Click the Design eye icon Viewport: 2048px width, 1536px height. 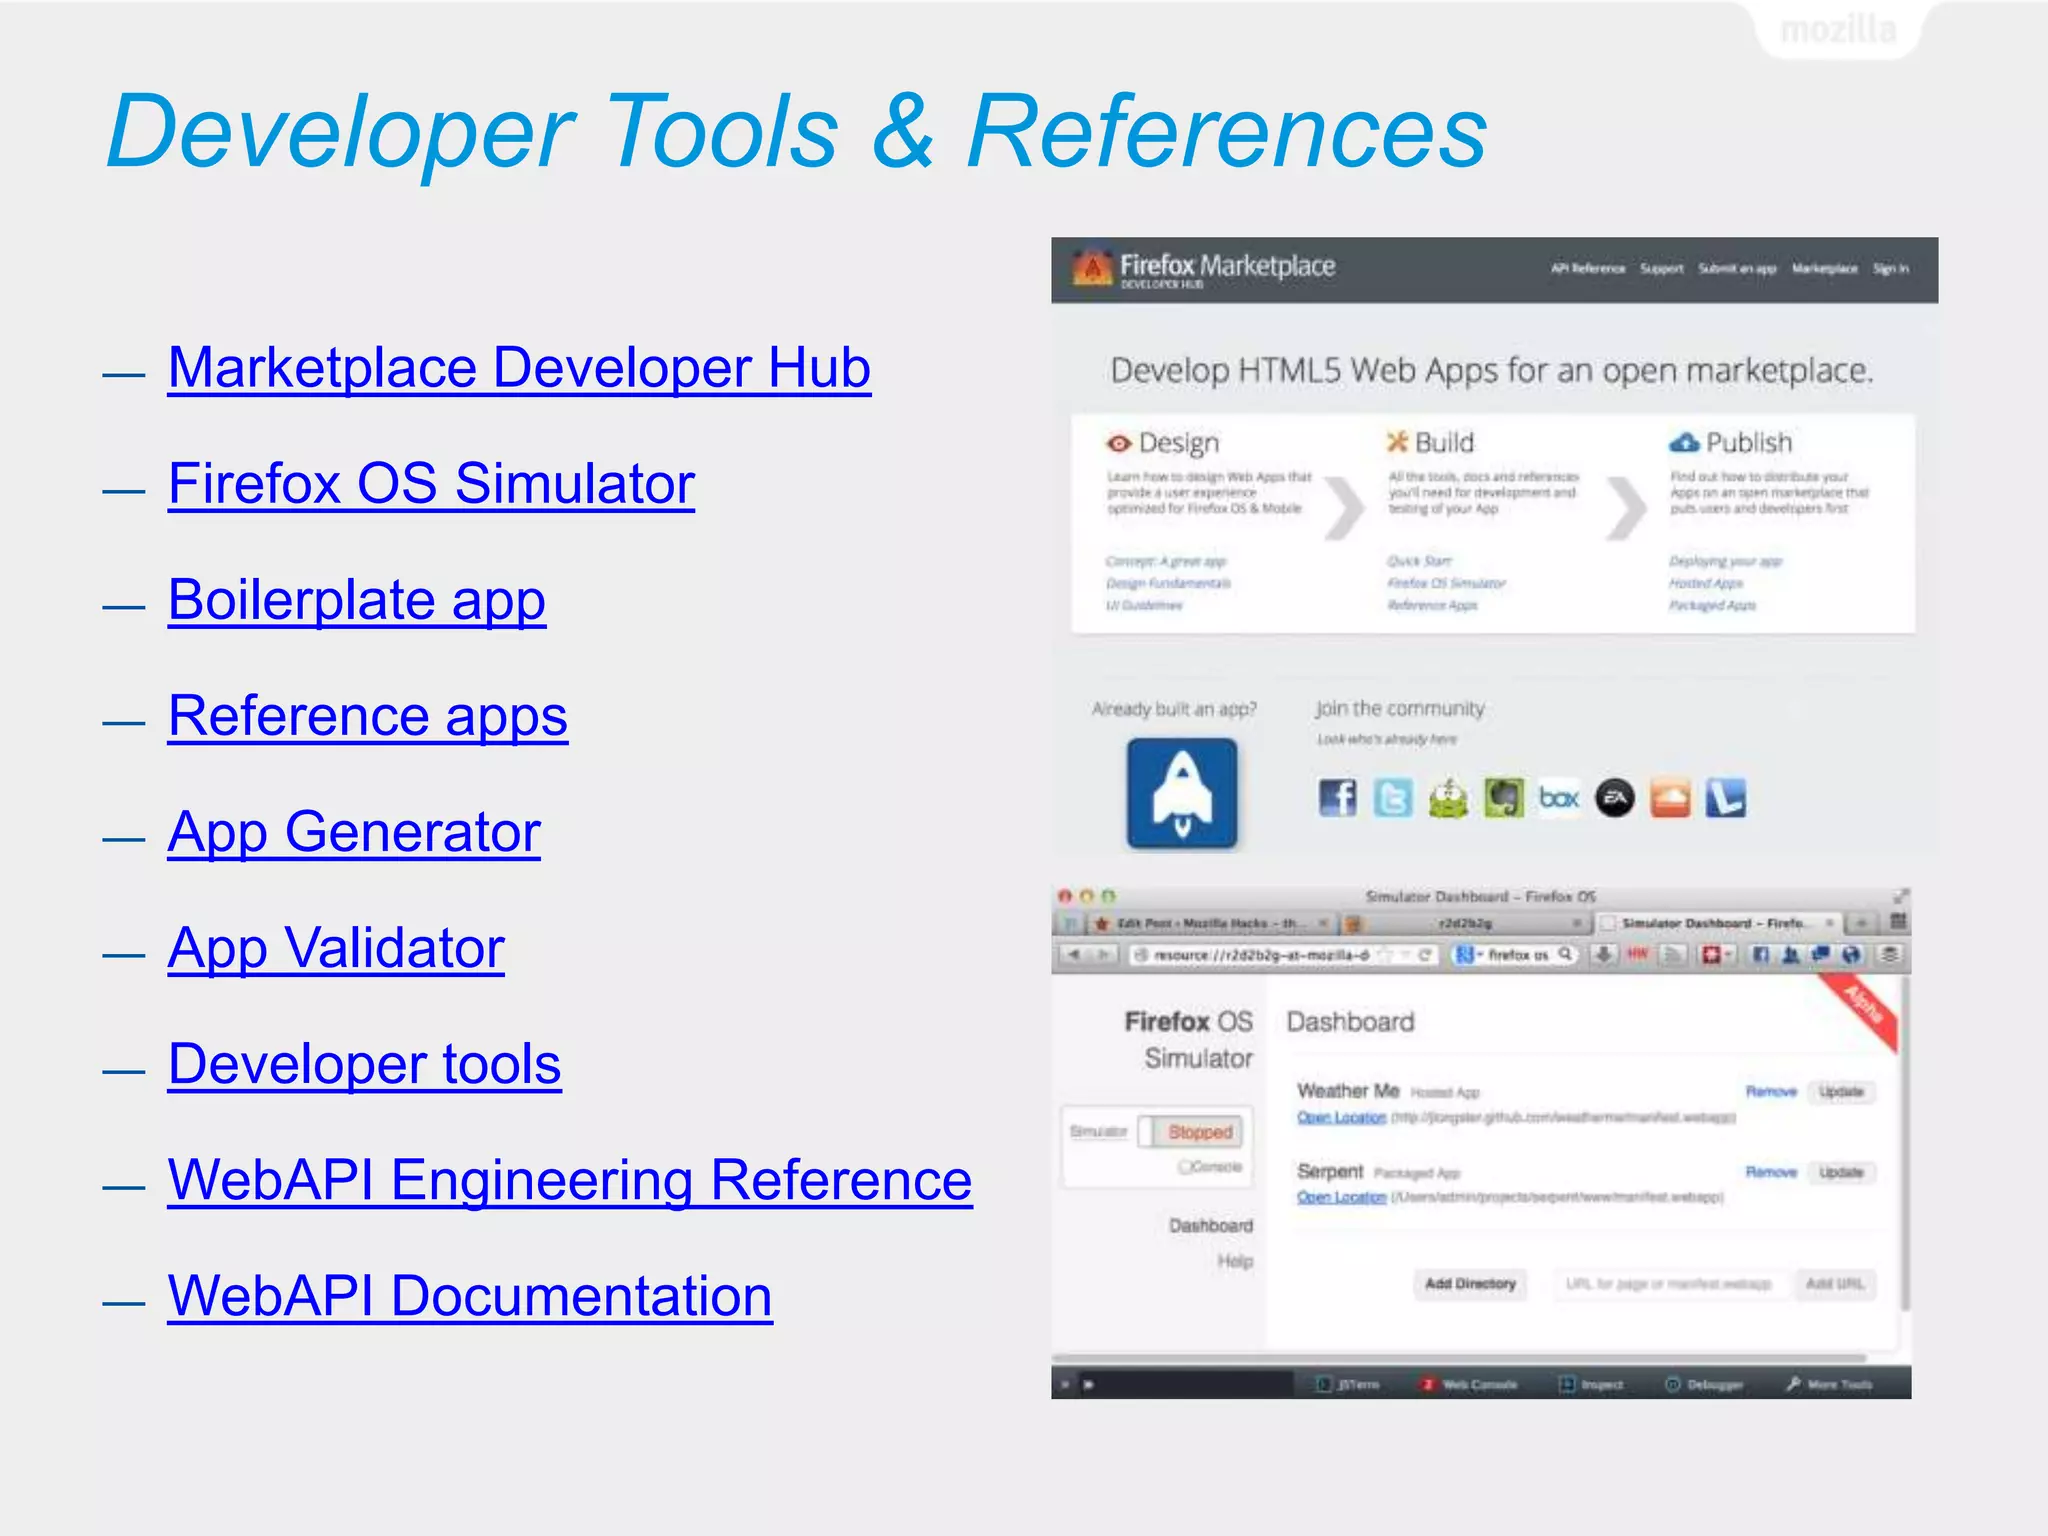(x=1119, y=443)
